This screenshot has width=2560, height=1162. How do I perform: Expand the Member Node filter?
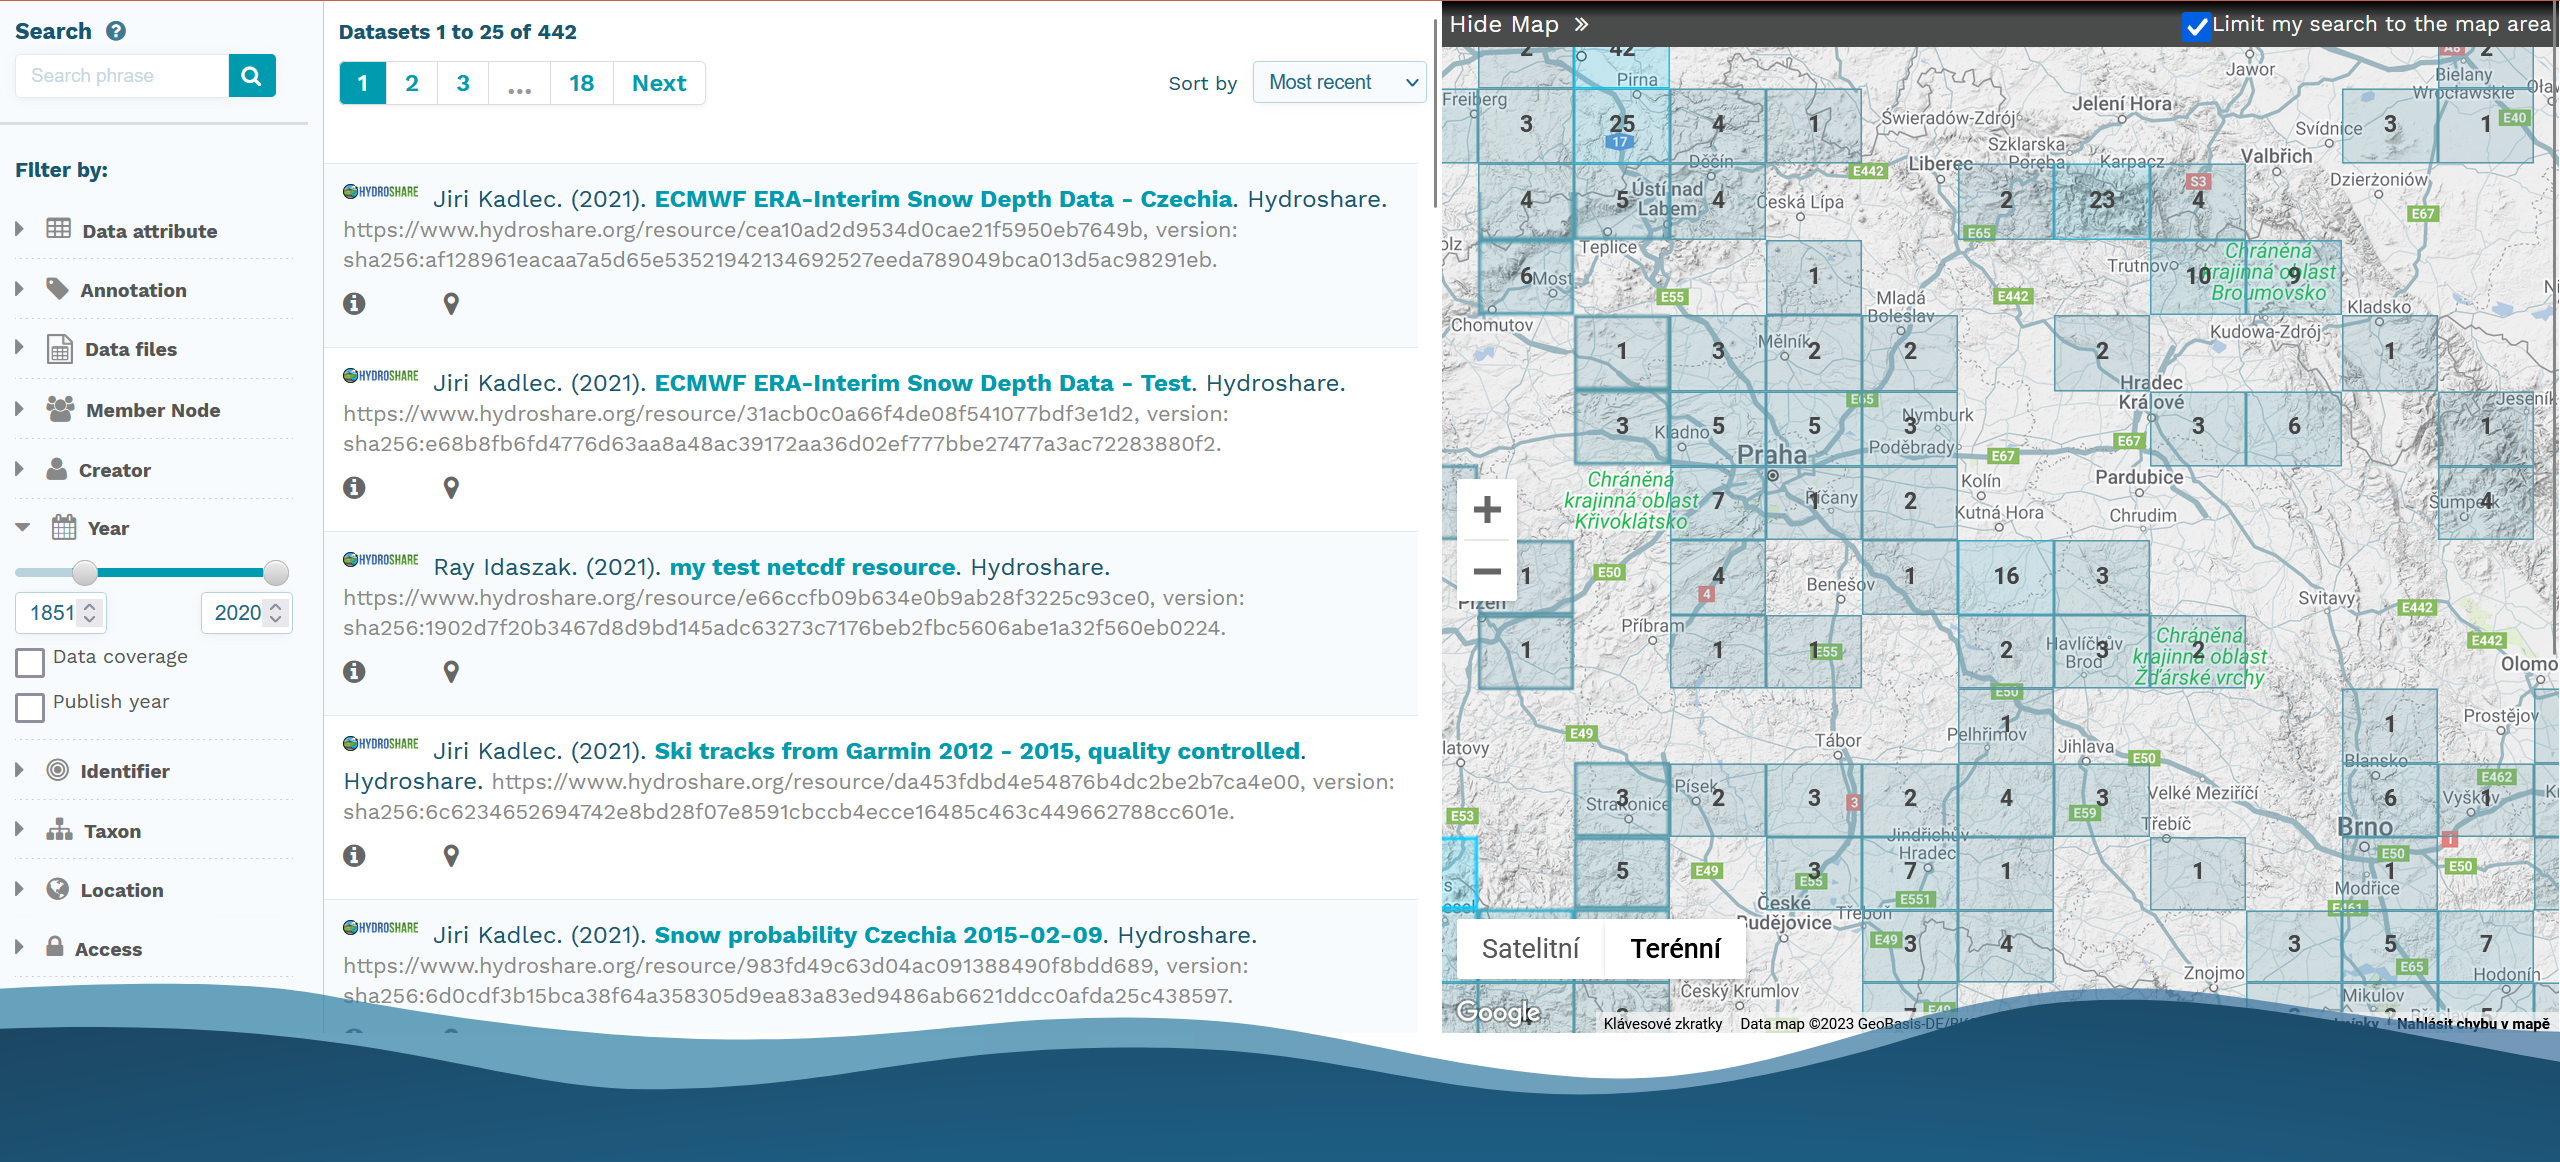tap(19, 409)
